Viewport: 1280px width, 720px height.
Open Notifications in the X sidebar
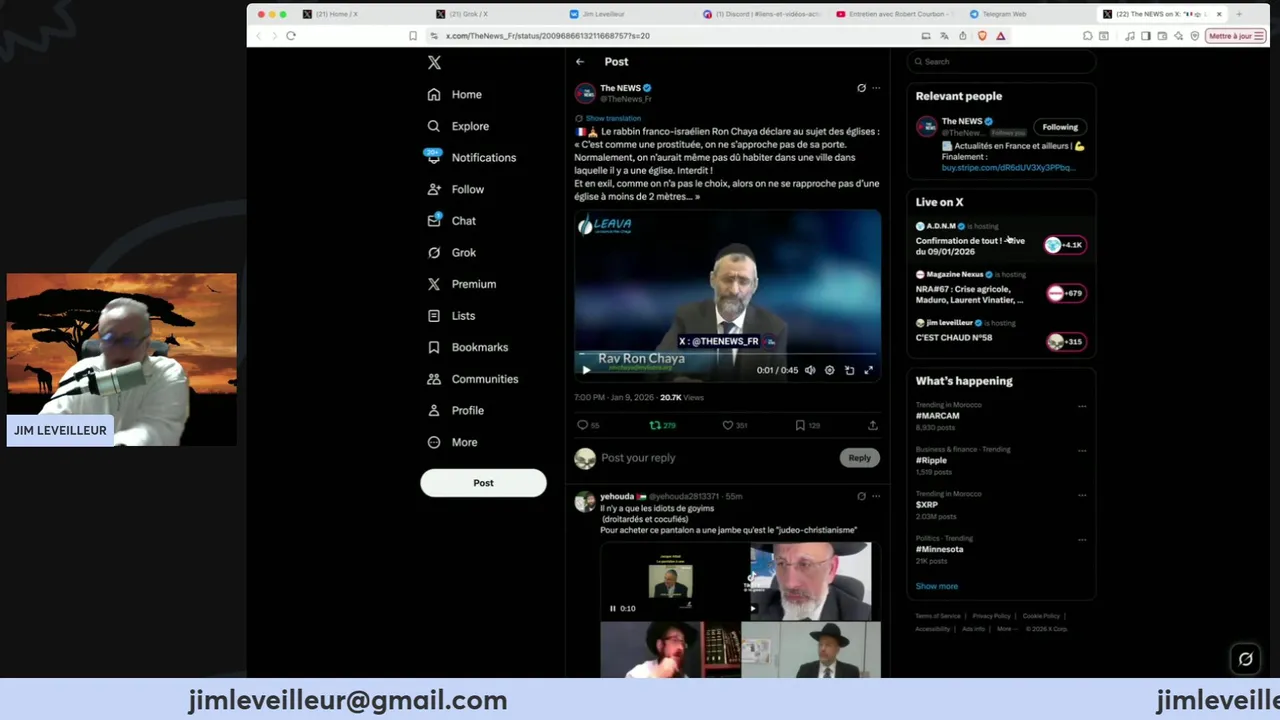[471, 157]
